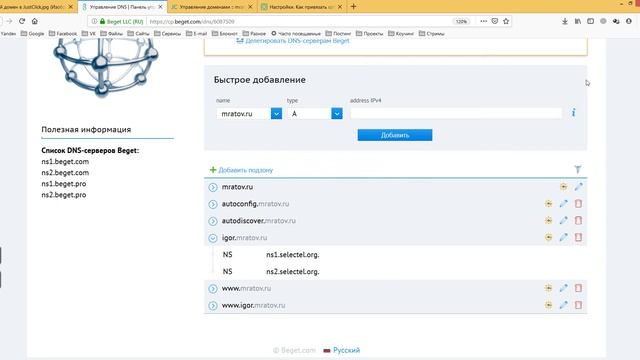Click ns1.beget.com in the DNS server list
Viewport: 640px width, 360px height.
pos(65,162)
